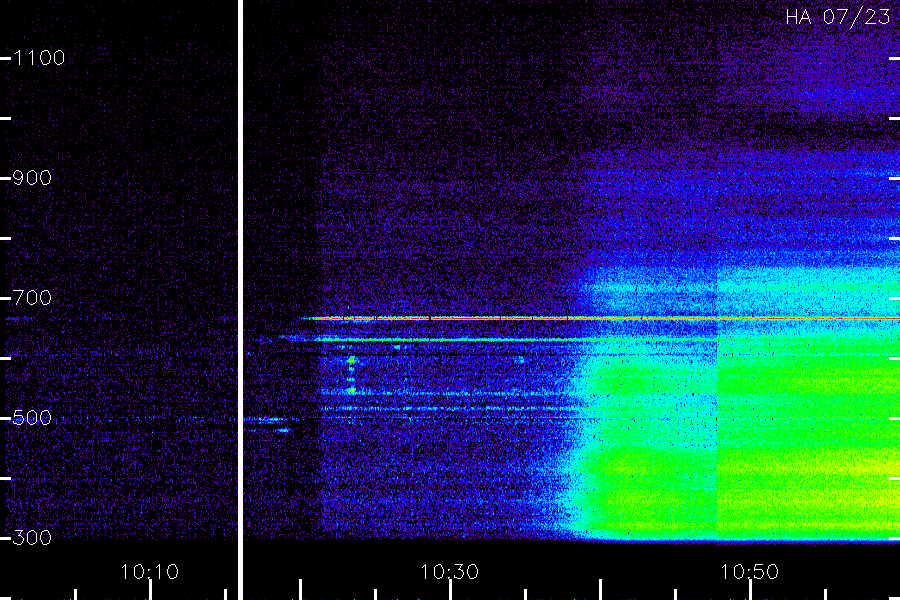
Task: Click the 10:30 time axis label
Action: click(449, 572)
